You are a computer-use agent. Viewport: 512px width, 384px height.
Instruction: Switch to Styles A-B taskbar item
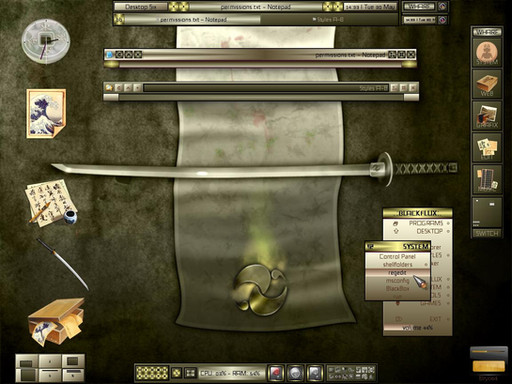[x=328, y=20]
